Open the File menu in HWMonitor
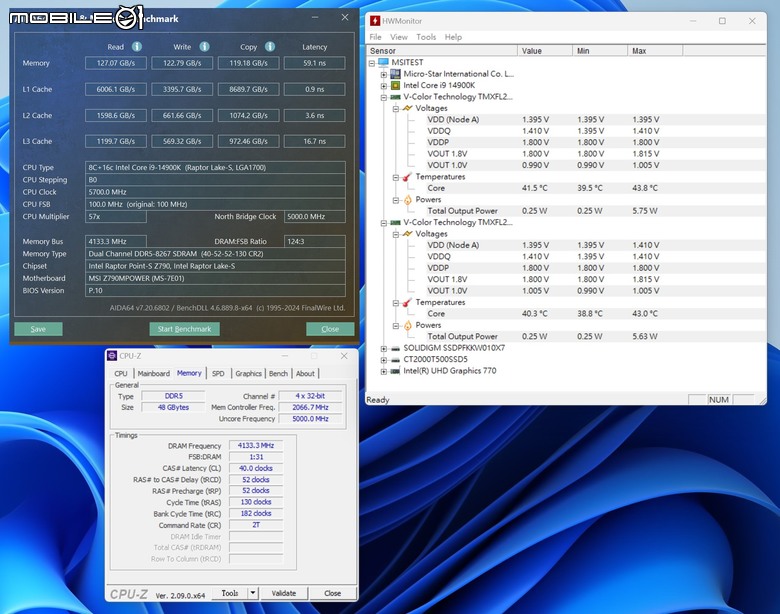 375,37
